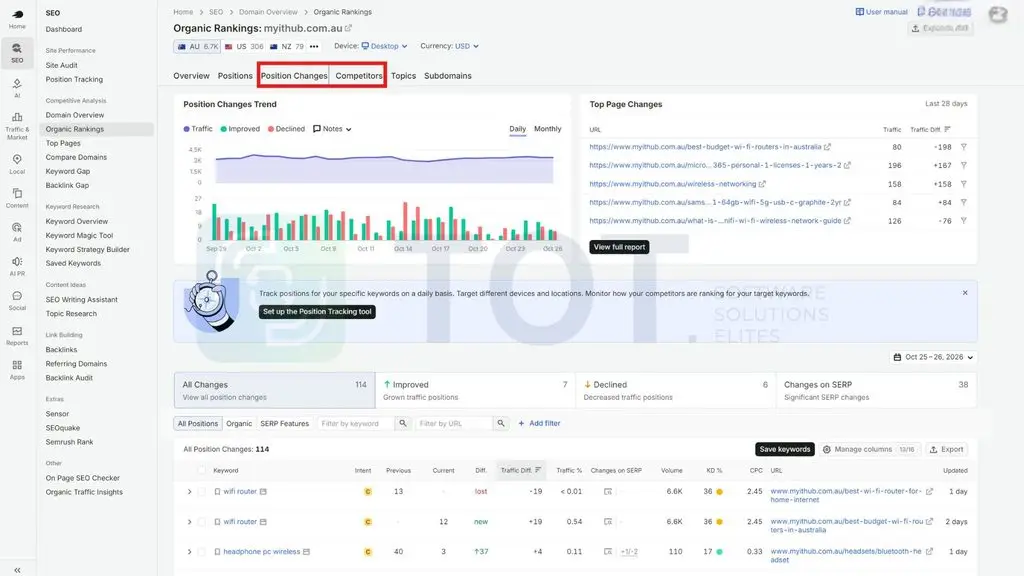Click sort icon on Traffic Diff. column header
Viewport: 1024px width, 576px height.
[537, 470]
